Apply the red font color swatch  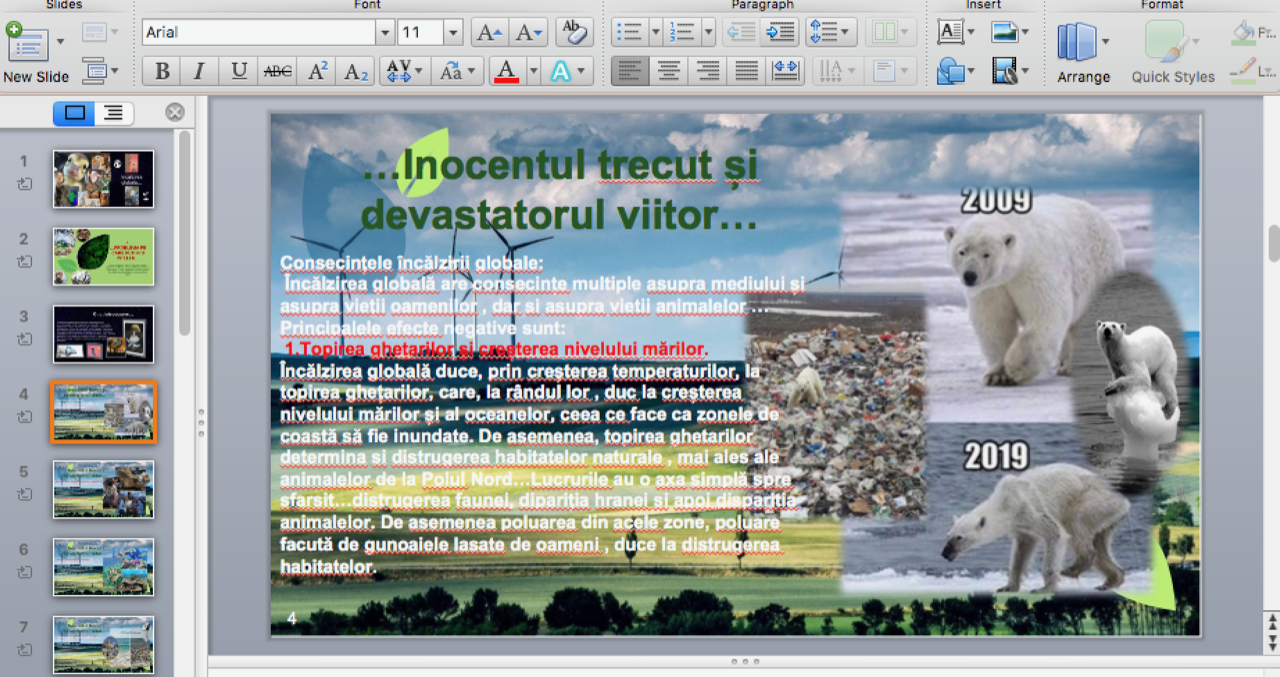point(506,71)
